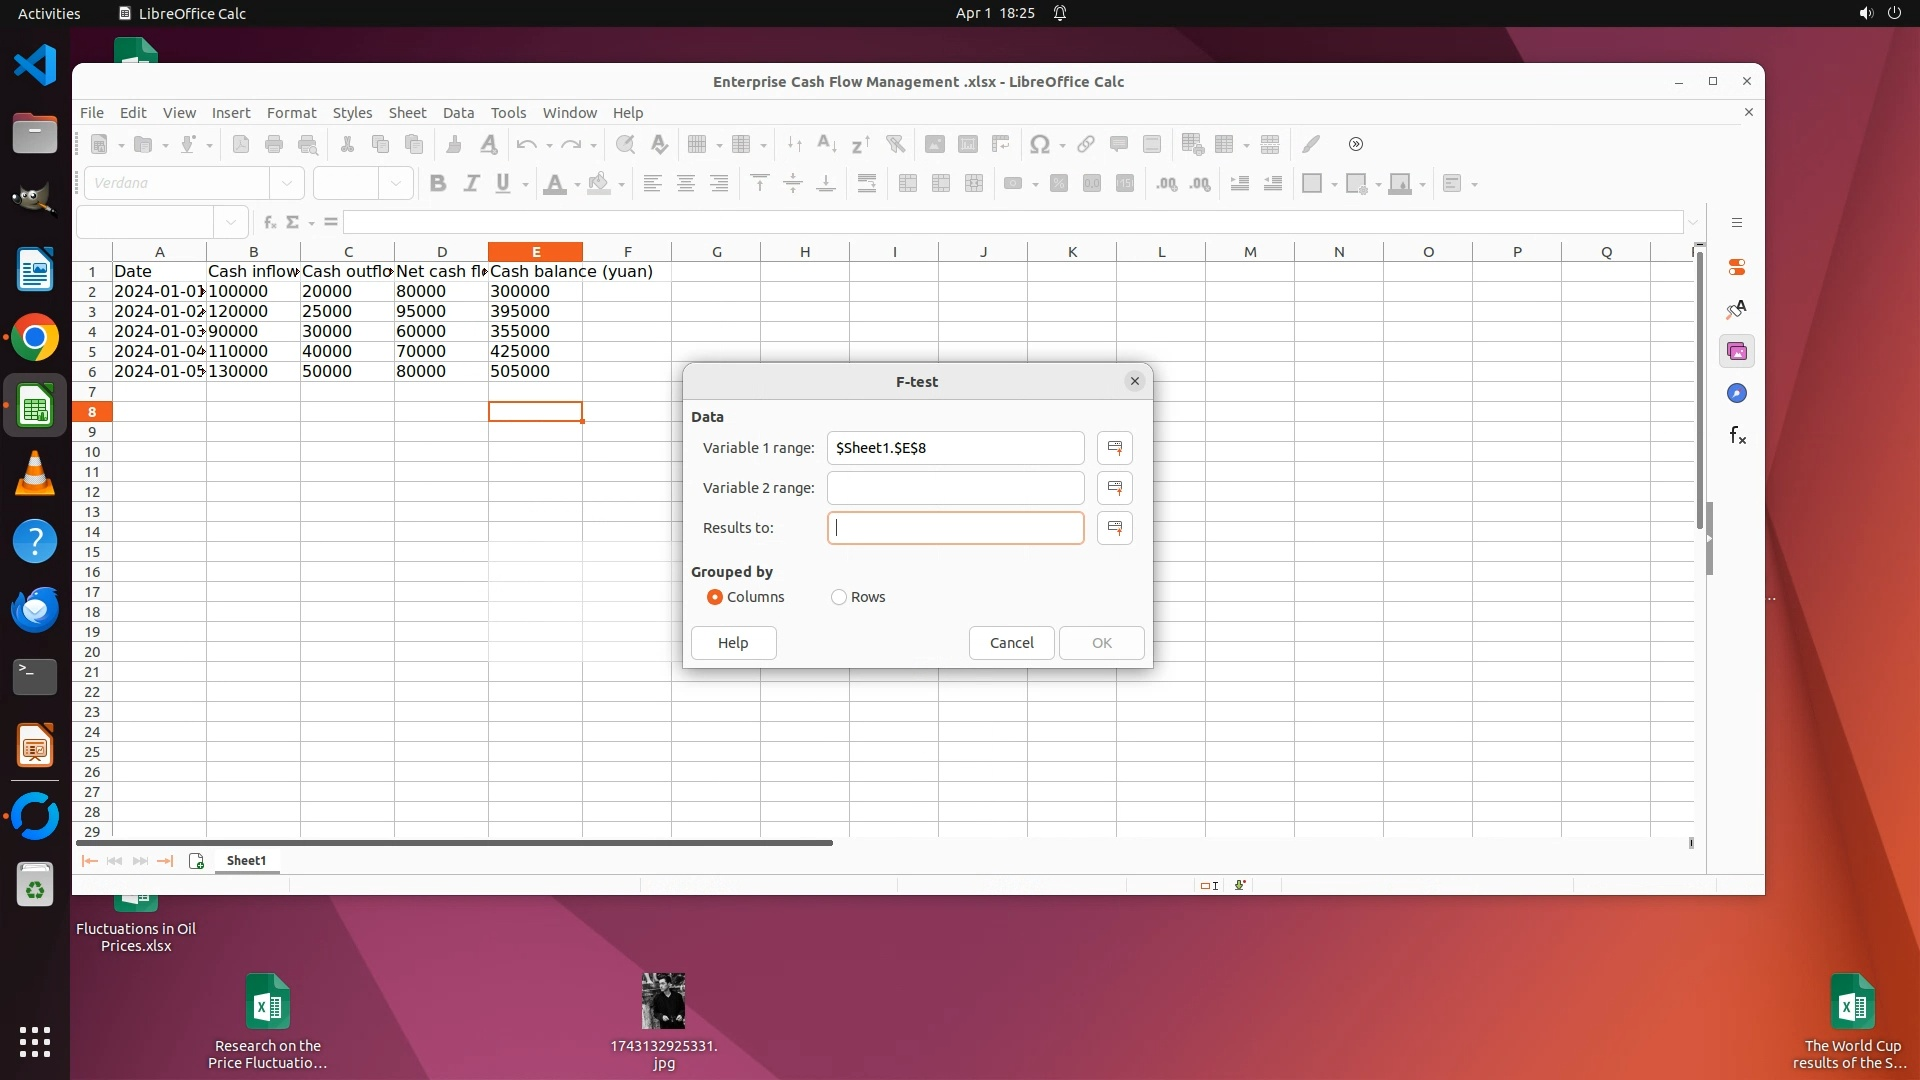Click the Insert Special Character icon
The width and height of the screenshot is (1920, 1080).
pos(1039,145)
